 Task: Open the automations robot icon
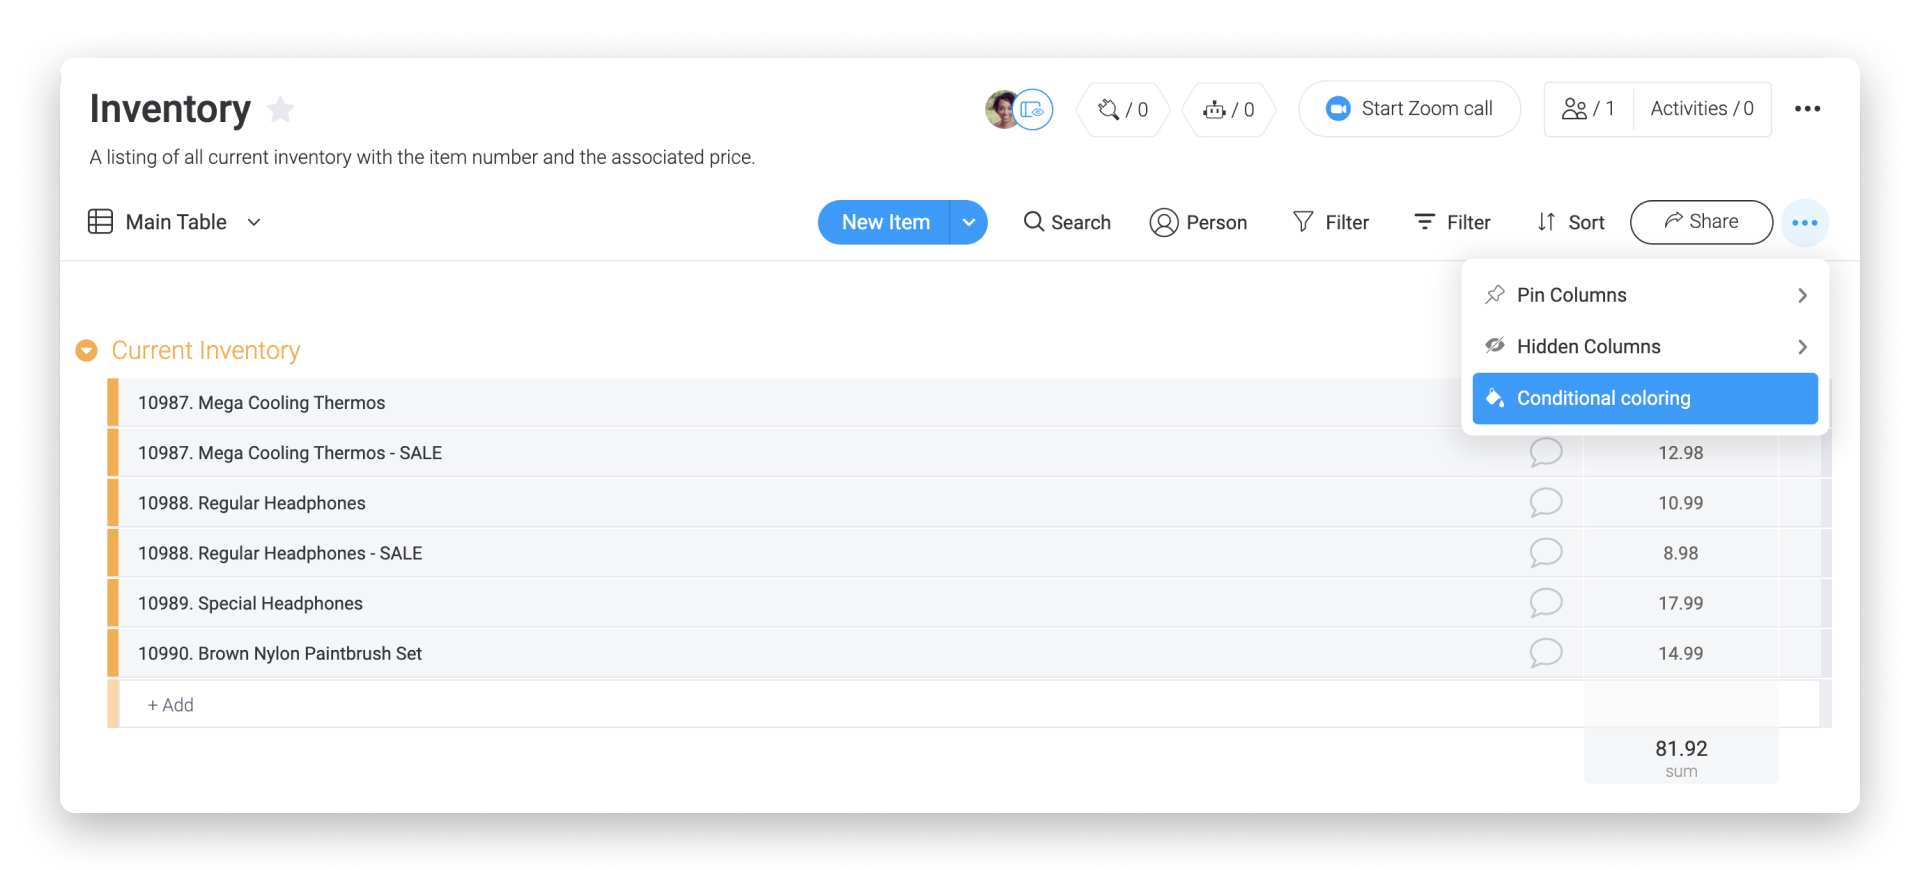(1229, 109)
